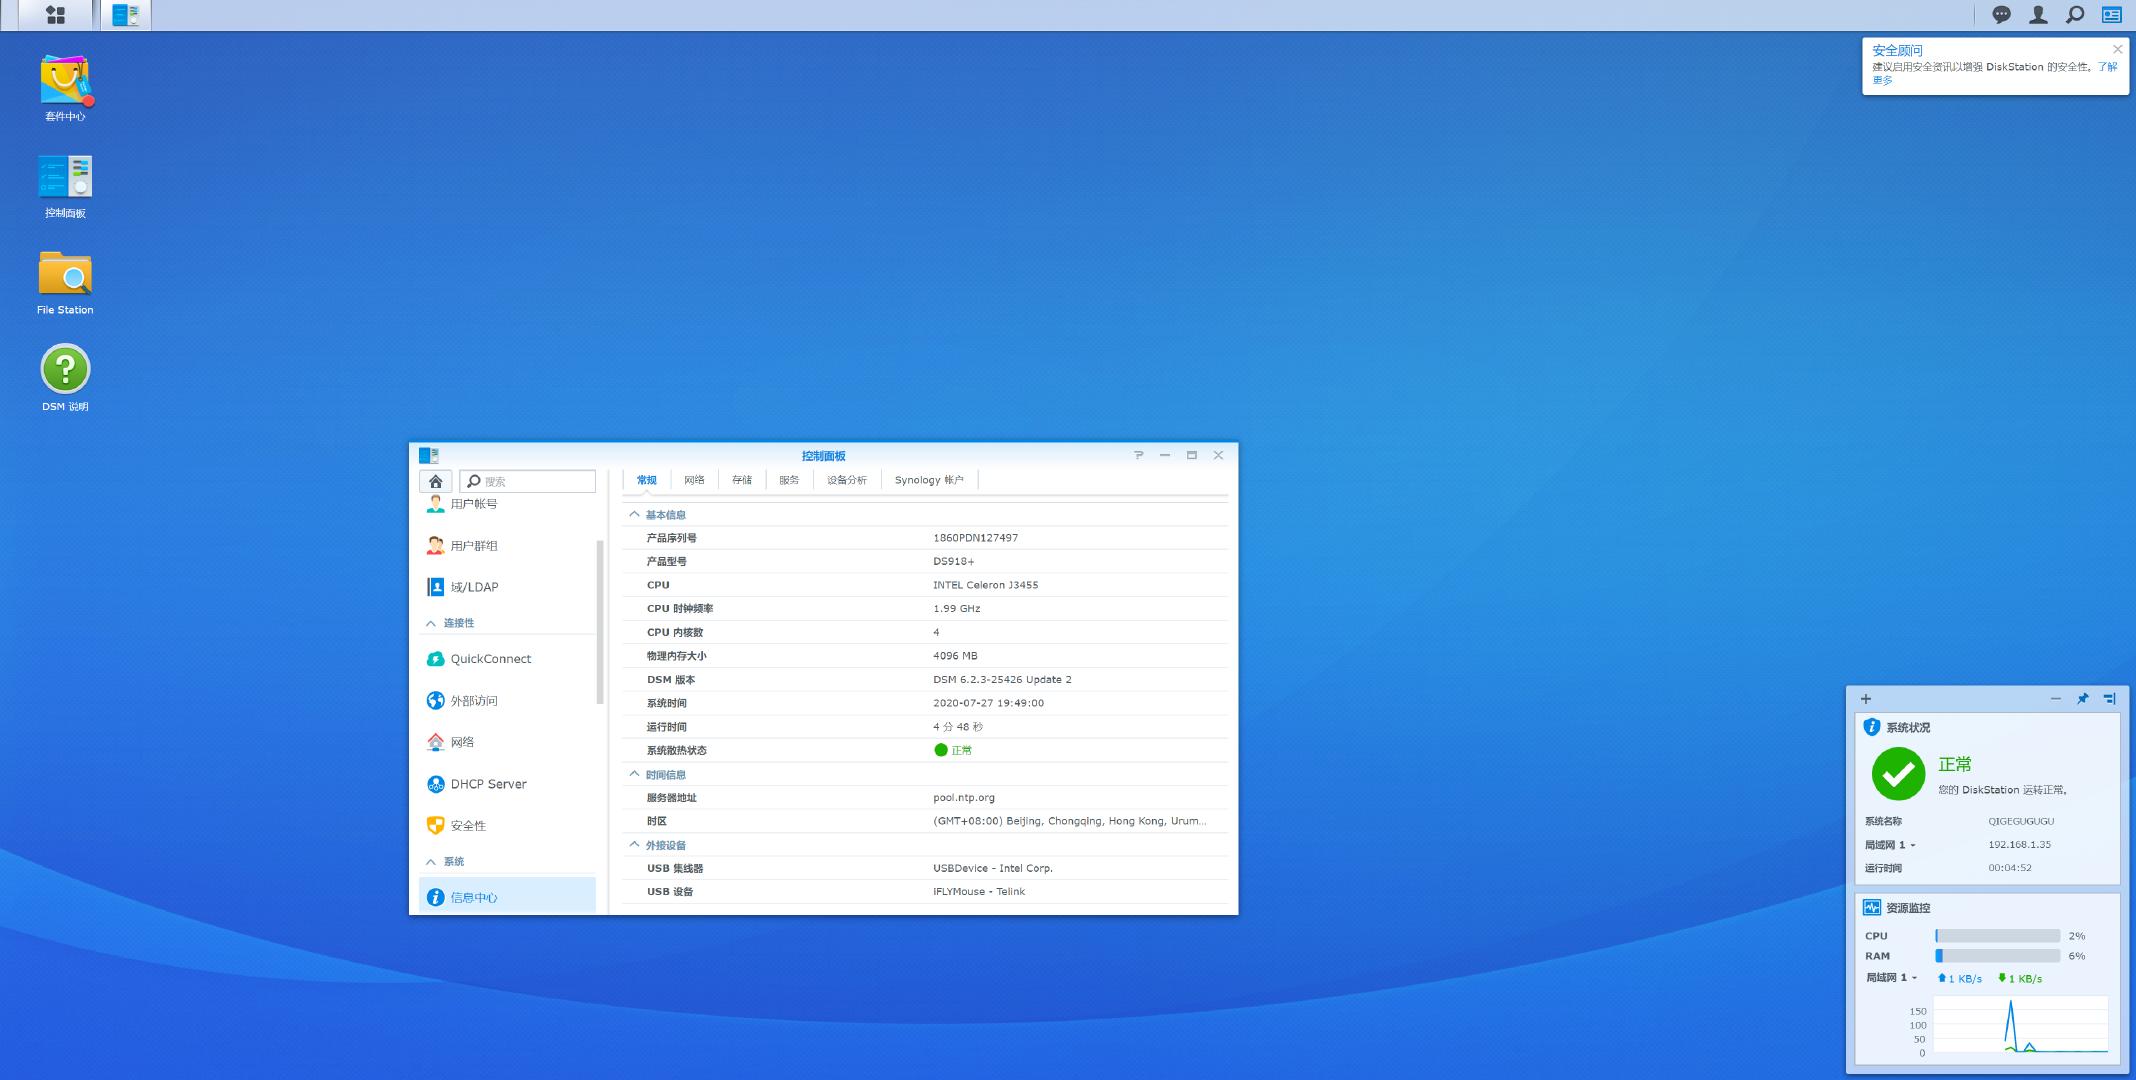2136x1080 pixels.
Task: Toggle the widgets panel icon
Action: [x=2112, y=15]
